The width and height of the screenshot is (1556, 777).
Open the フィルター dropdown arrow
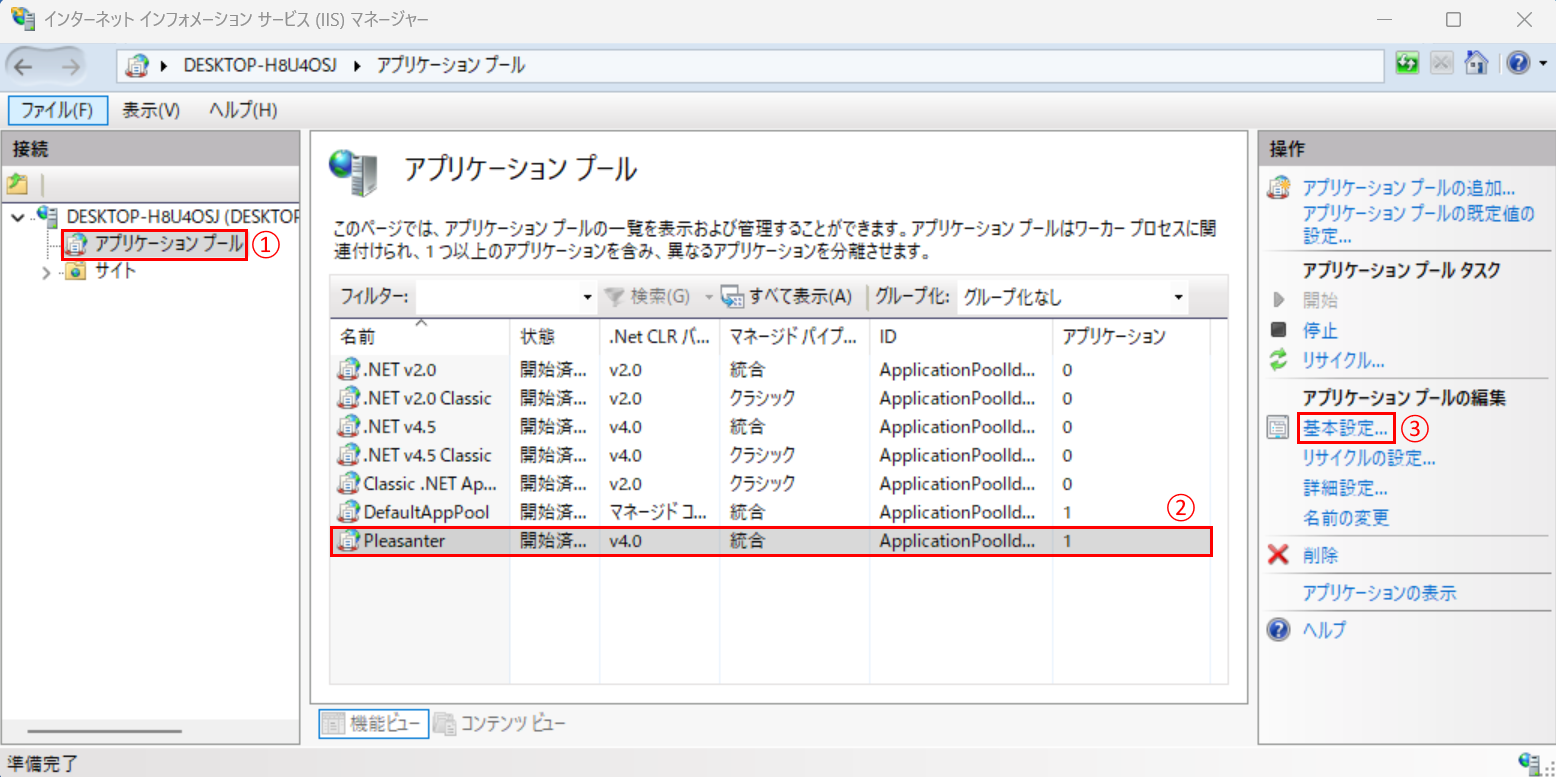tap(587, 297)
